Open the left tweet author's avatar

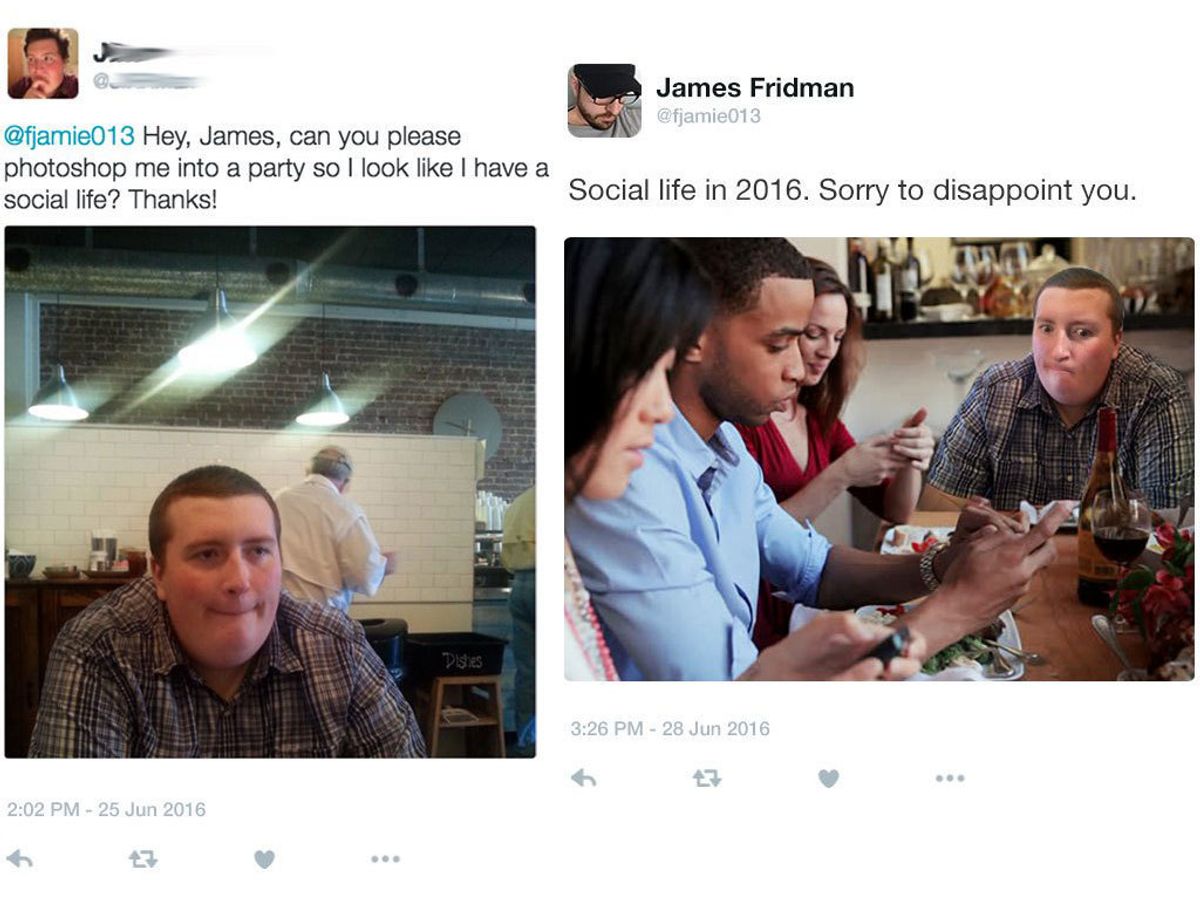(x=43, y=64)
